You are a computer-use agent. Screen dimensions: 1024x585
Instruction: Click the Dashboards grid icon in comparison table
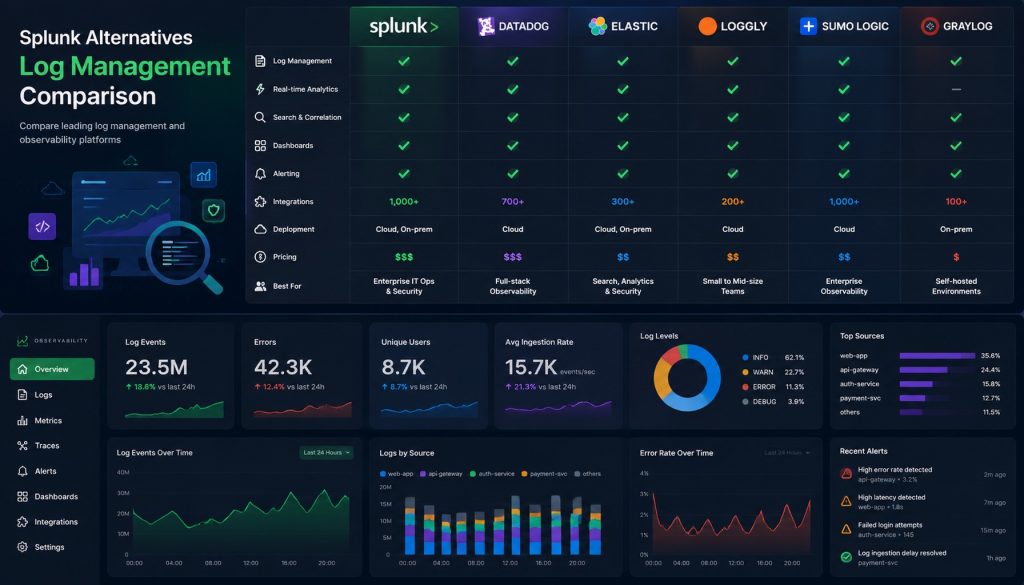[x=260, y=145]
